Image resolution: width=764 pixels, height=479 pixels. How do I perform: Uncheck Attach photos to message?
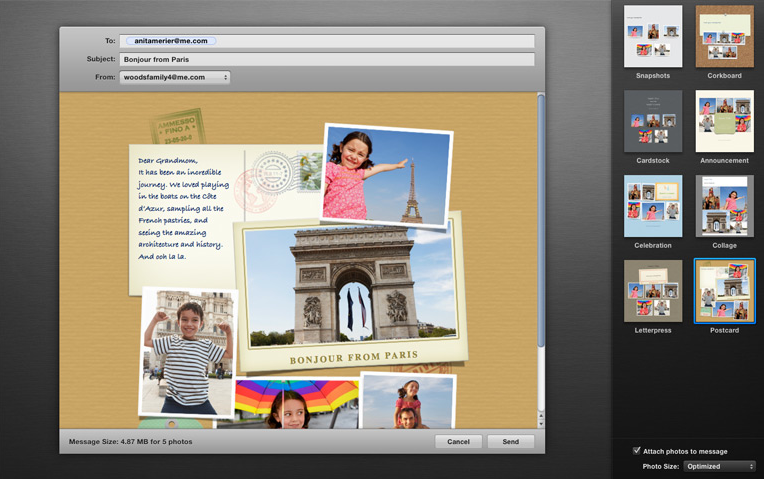click(637, 451)
